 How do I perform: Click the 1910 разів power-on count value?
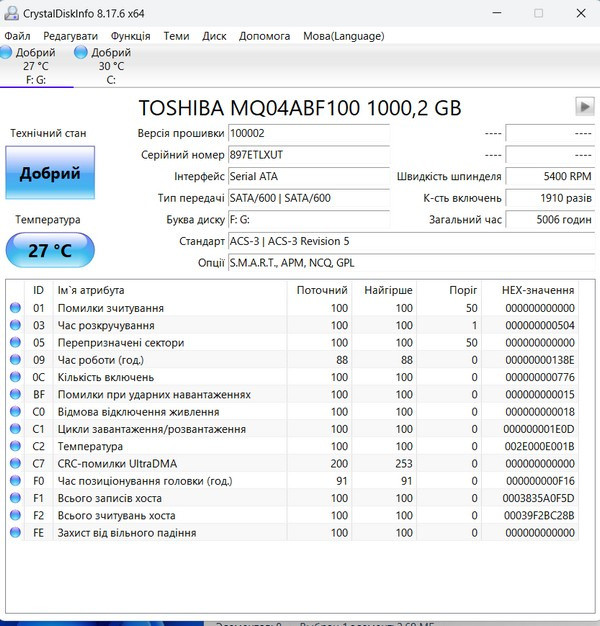click(550, 198)
